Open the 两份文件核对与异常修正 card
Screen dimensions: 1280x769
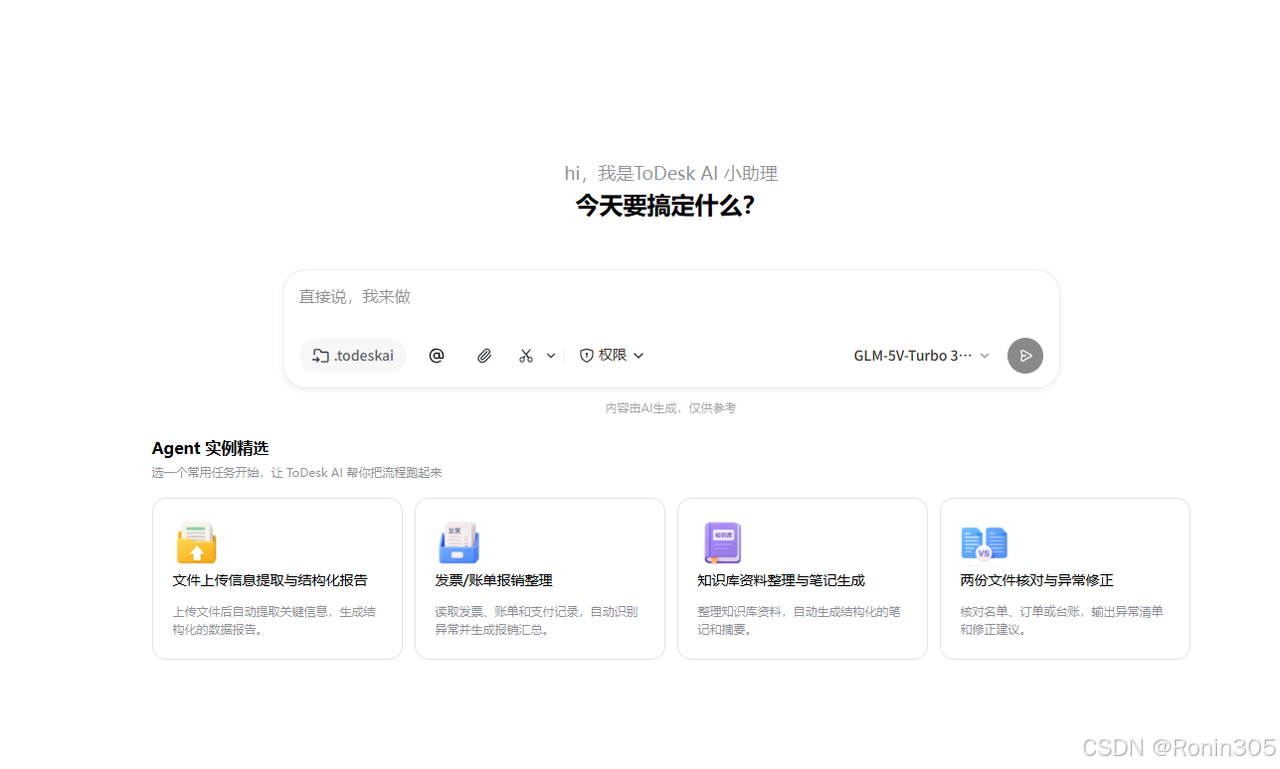(x=1065, y=579)
